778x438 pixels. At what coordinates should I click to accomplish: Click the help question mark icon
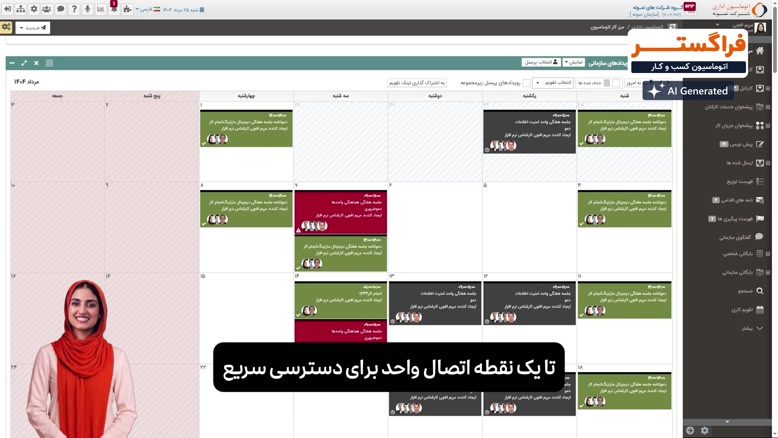click(74, 9)
